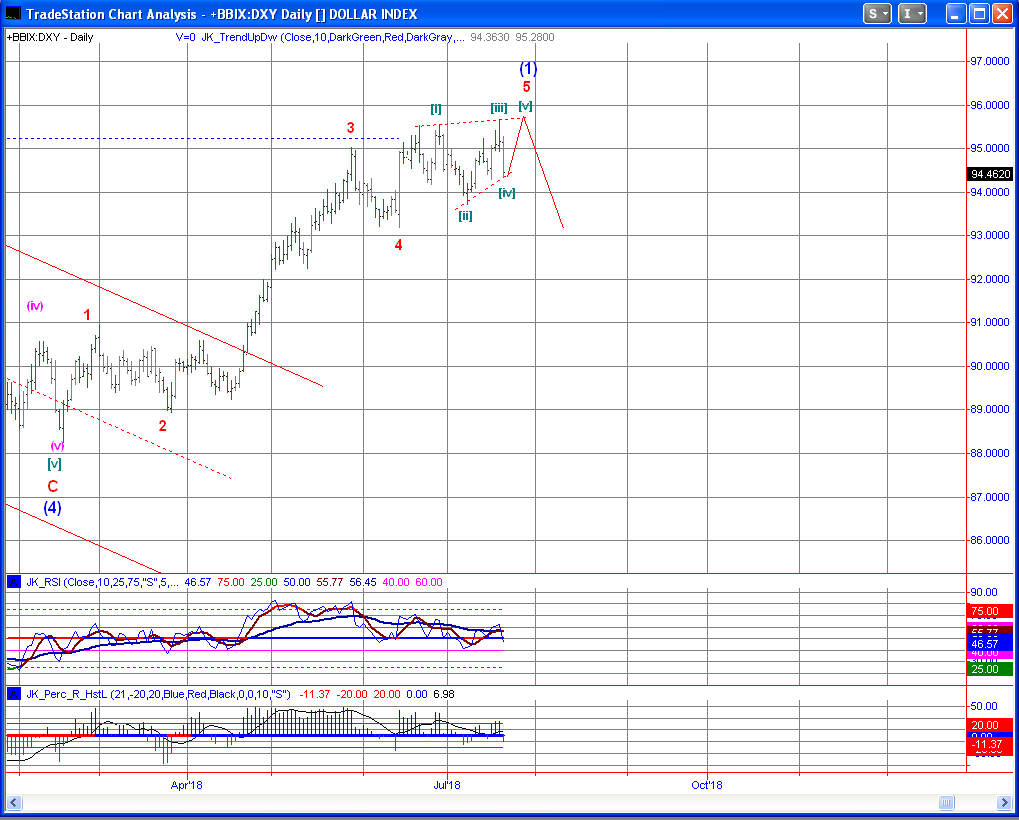
Task: Click the green 25.00 RSI axis tag
Action: (990, 669)
